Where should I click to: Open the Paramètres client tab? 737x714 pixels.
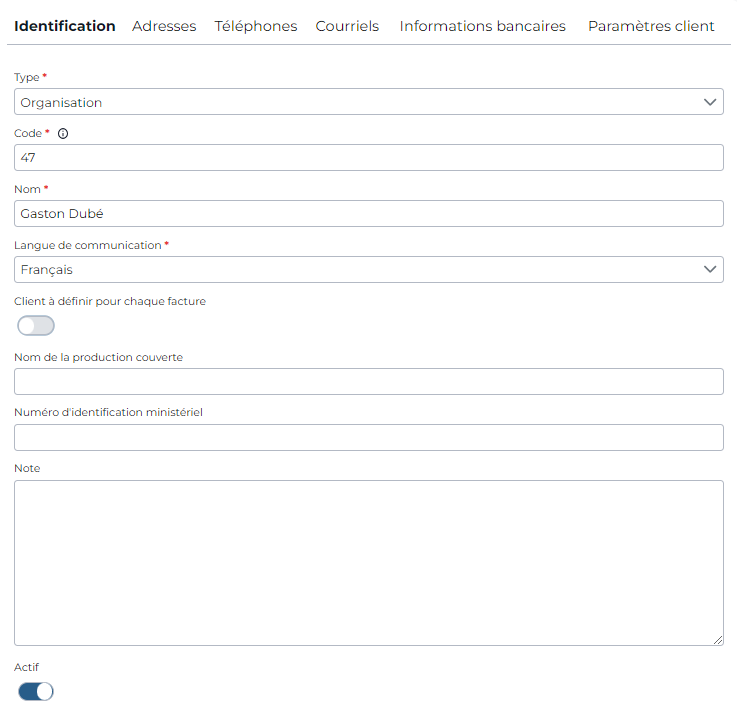click(x=651, y=26)
